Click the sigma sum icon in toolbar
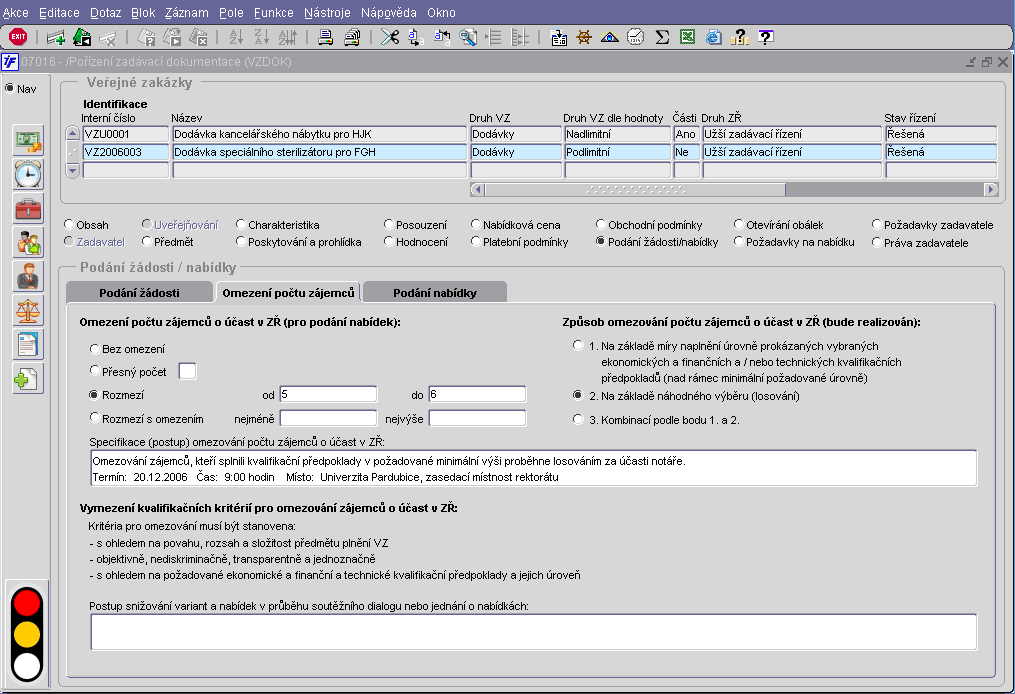Screen dimensions: 1015x694 click(x=662, y=37)
